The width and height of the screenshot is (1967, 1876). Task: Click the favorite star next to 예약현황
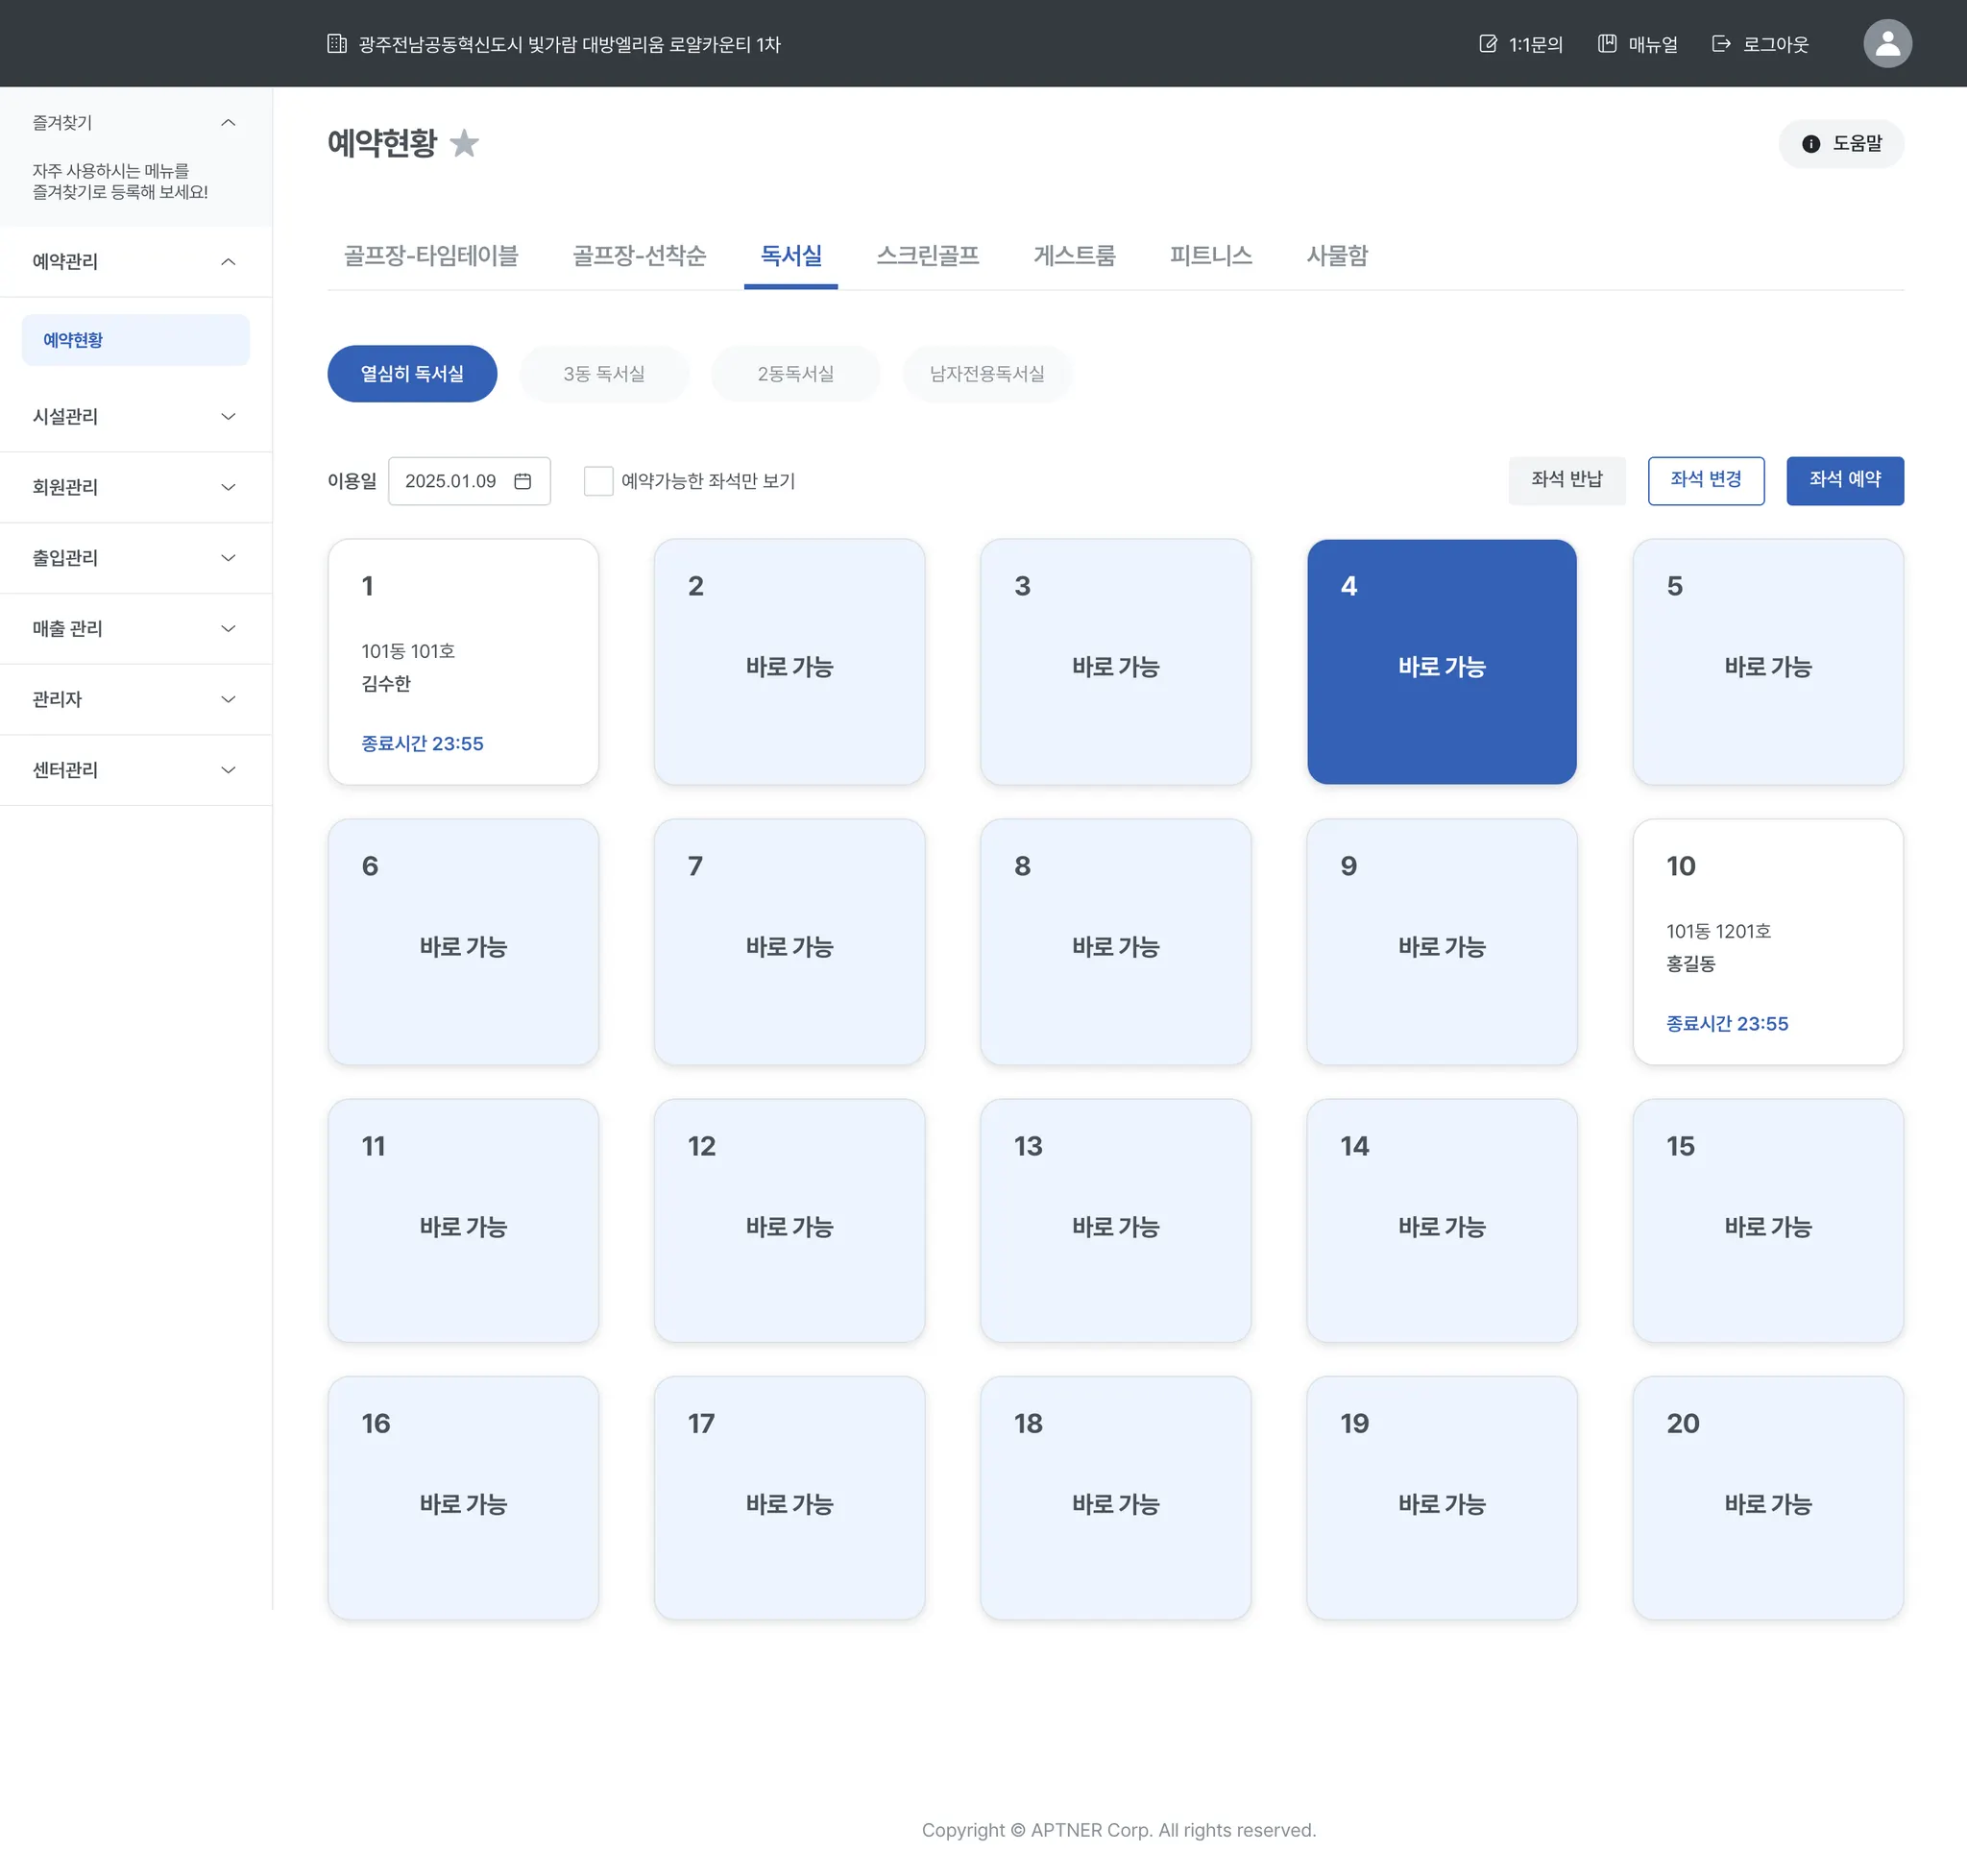pyautogui.click(x=464, y=144)
